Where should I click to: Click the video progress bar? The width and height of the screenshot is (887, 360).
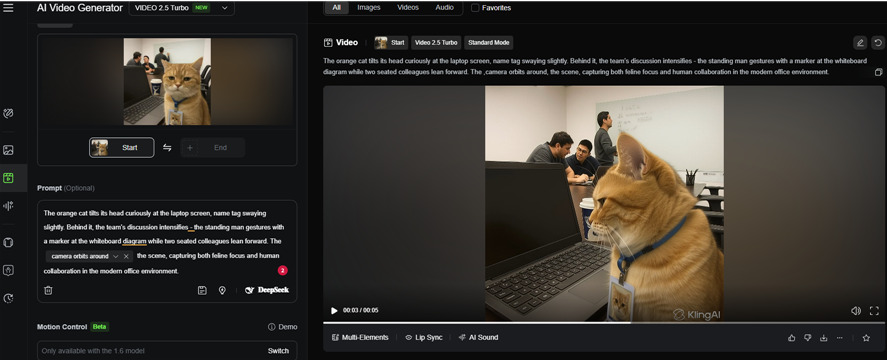tap(604, 323)
